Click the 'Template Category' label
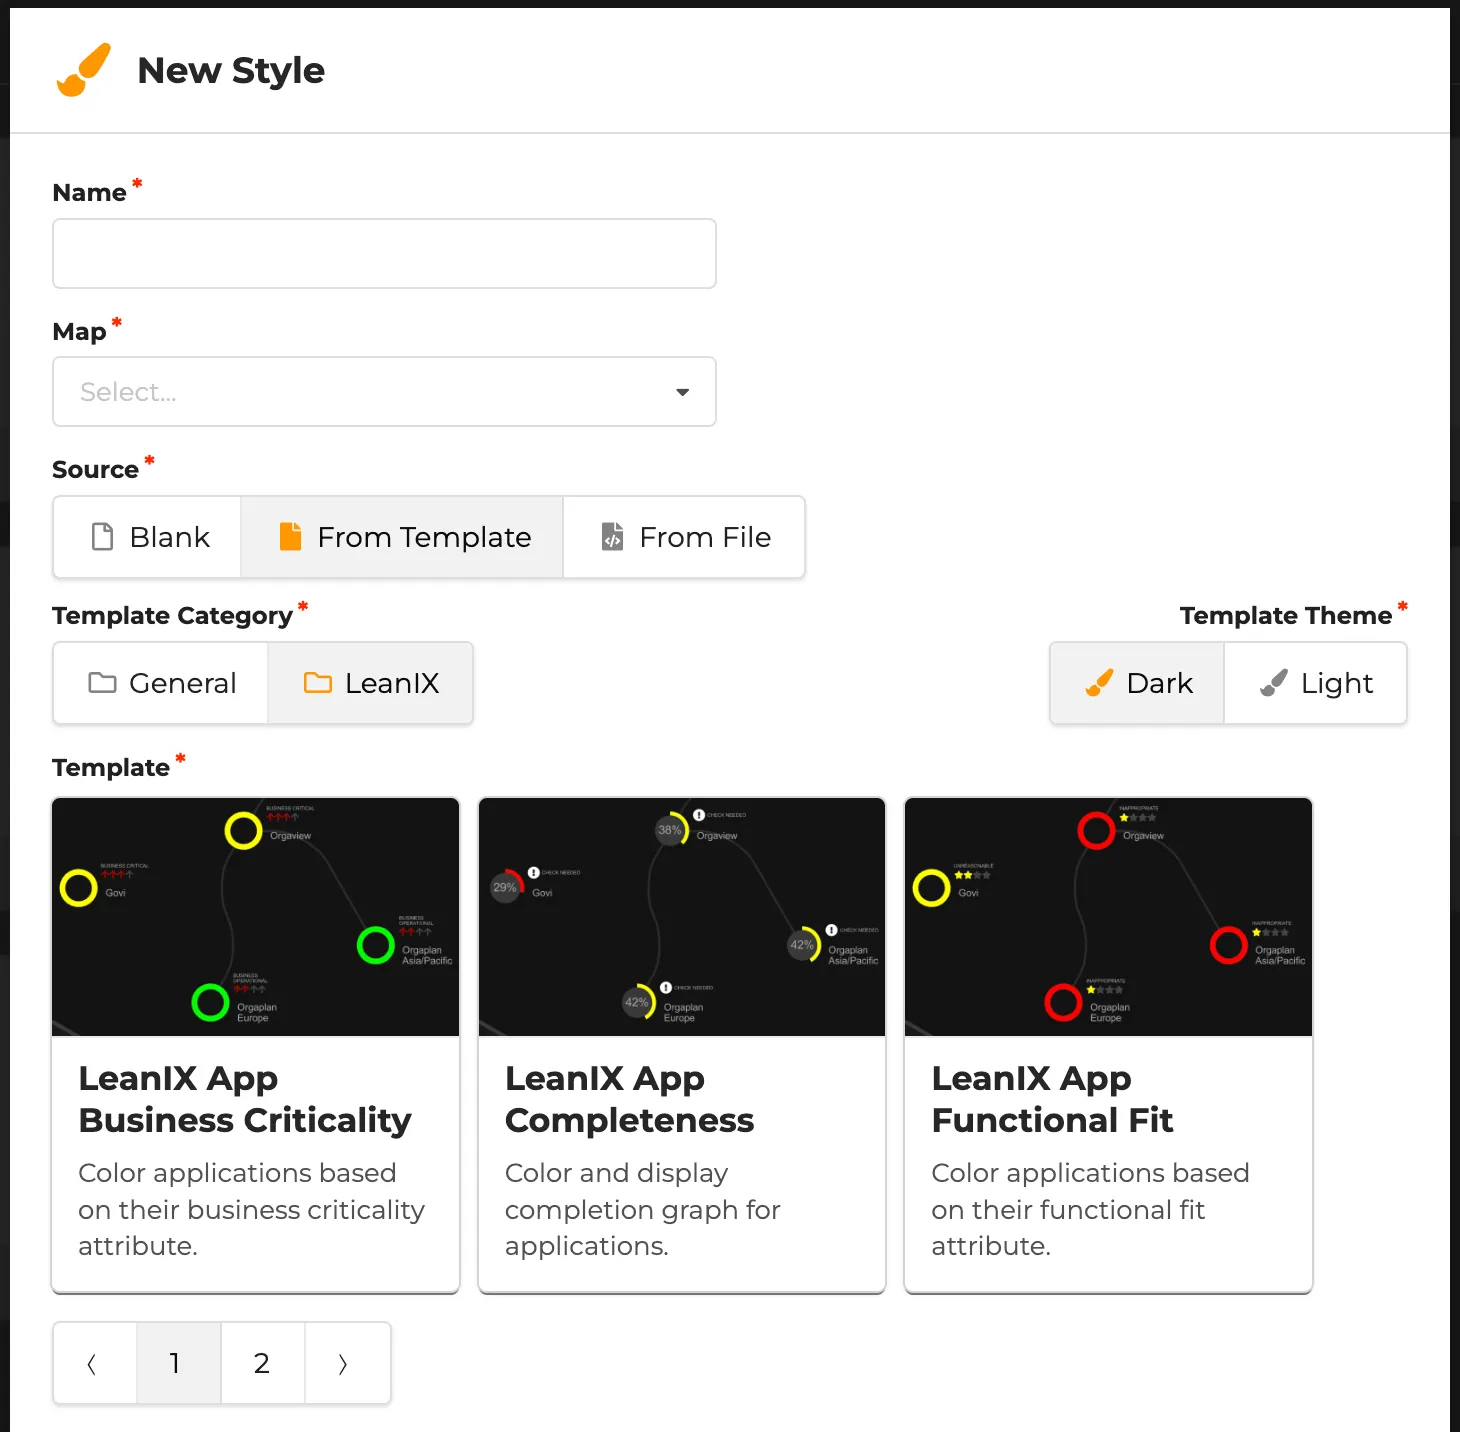1460x1432 pixels. pos(172,616)
